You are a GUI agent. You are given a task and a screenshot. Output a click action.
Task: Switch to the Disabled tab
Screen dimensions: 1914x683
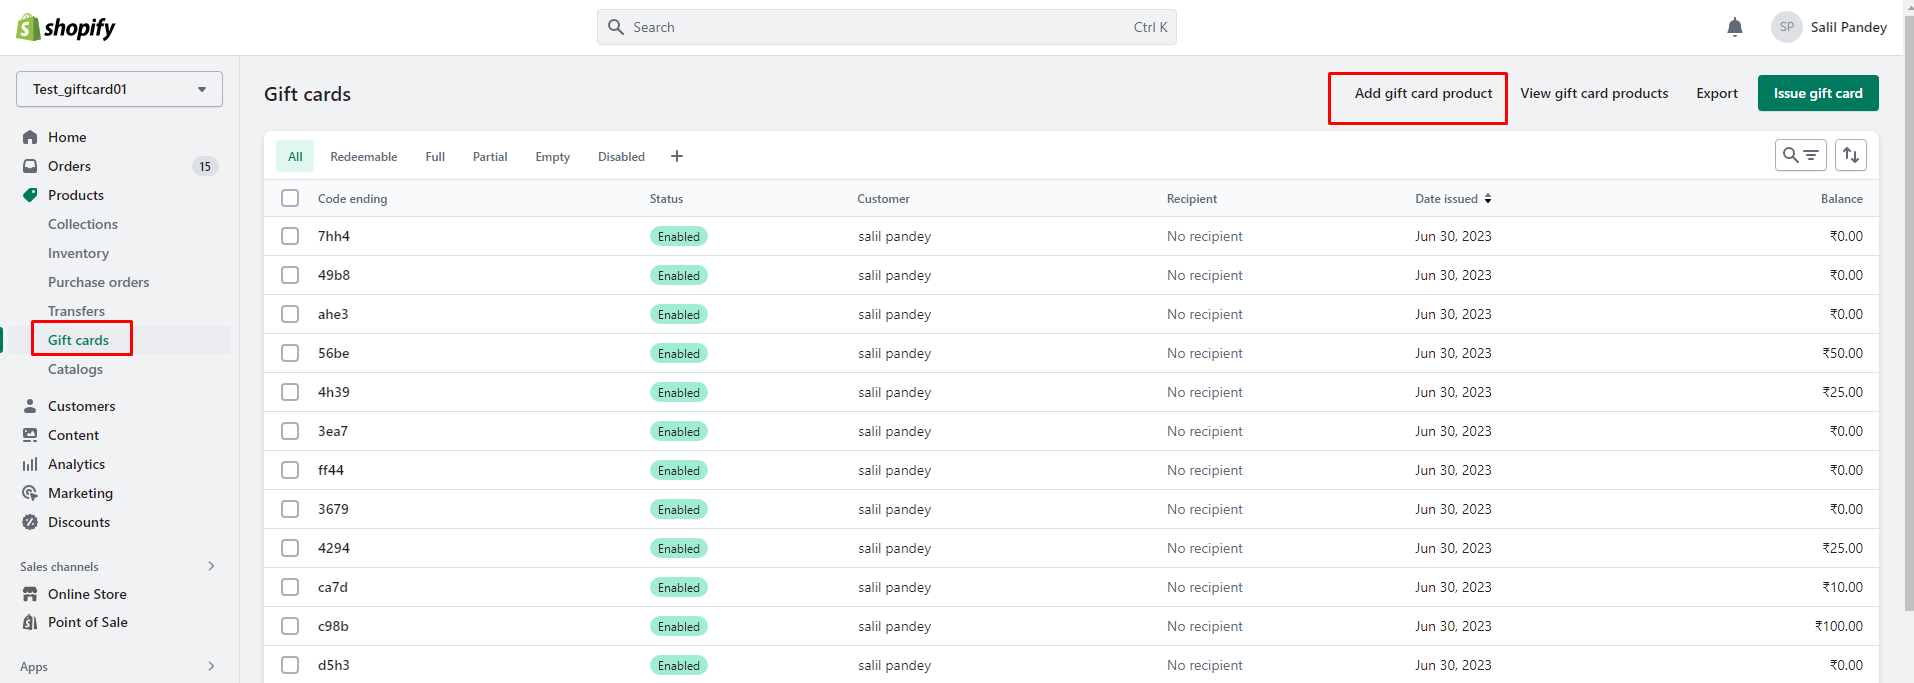tap(621, 156)
